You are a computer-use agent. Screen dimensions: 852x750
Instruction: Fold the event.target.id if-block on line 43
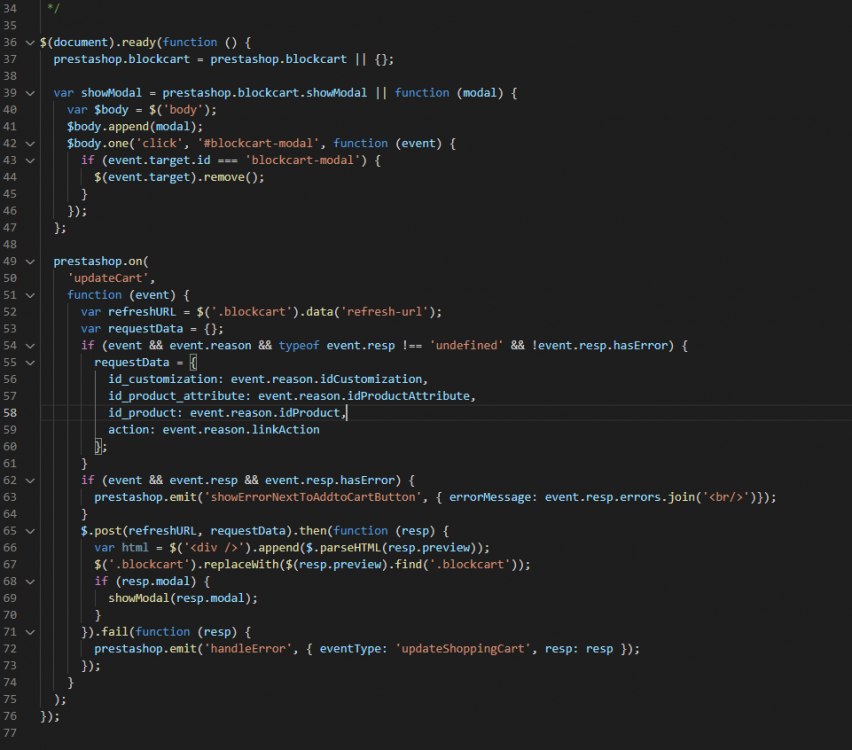pyautogui.click(x=30, y=160)
